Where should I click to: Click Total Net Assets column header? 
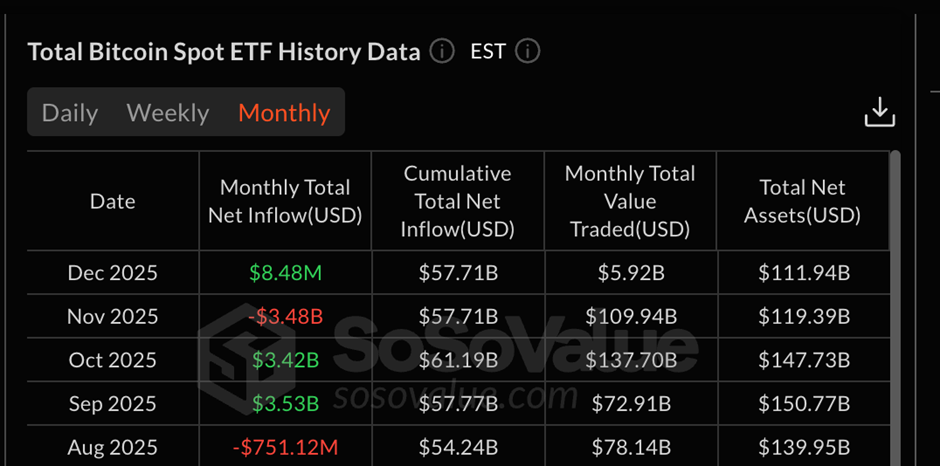(x=803, y=201)
